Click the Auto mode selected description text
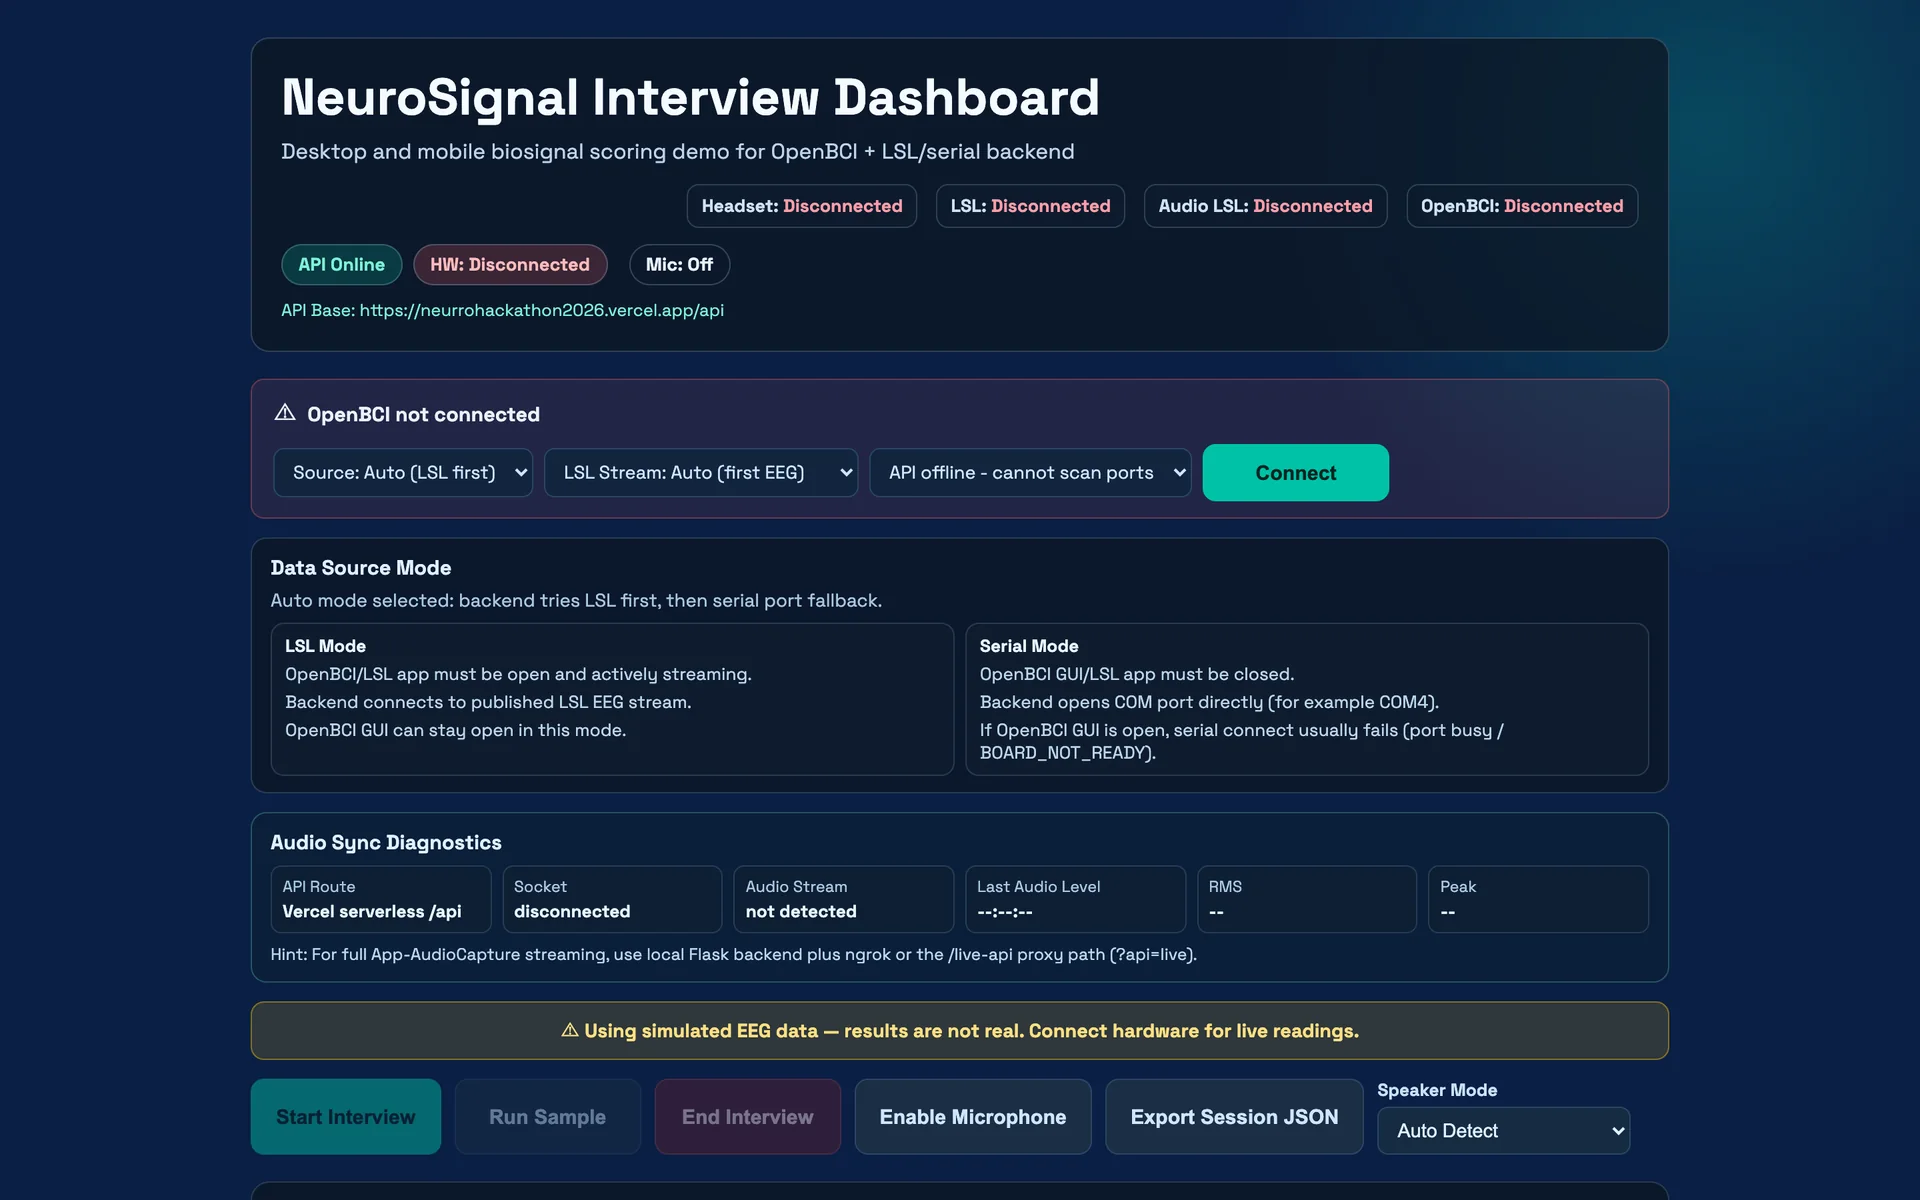This screenshot has width=1920, height=1200. (576, 601)
